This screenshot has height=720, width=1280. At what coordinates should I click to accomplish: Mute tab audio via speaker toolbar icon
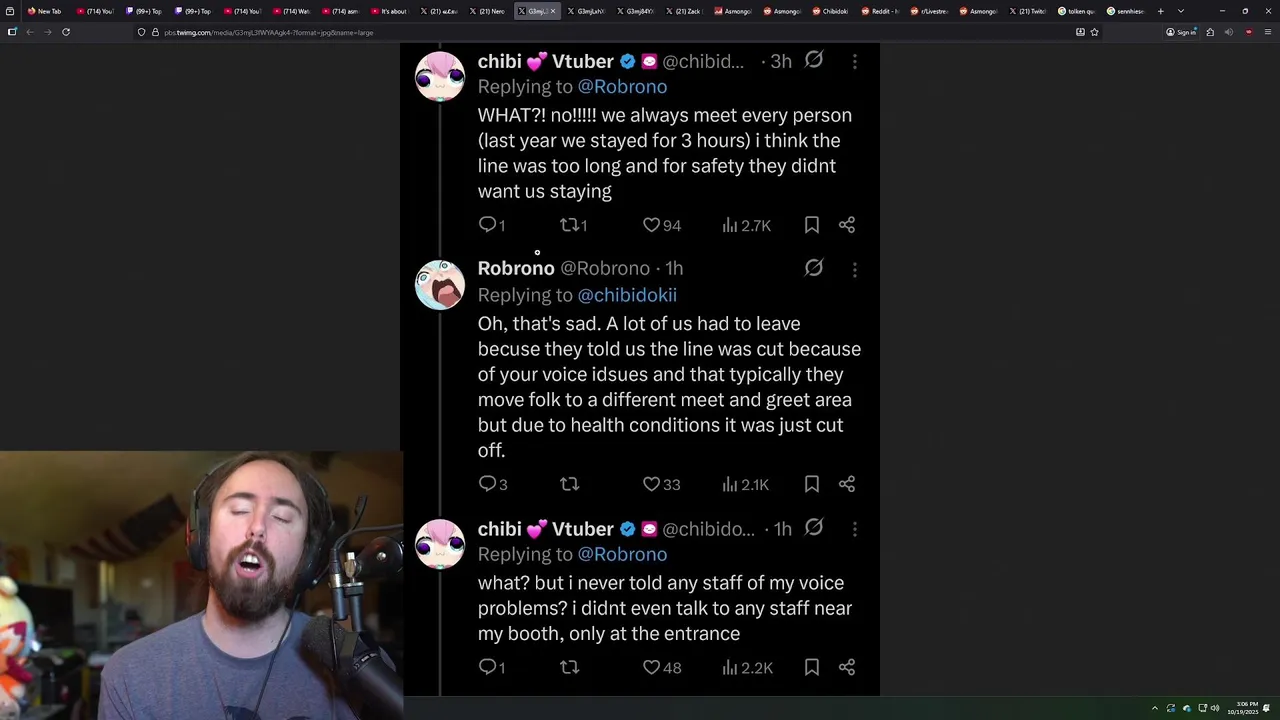[x=1228, y=32]
